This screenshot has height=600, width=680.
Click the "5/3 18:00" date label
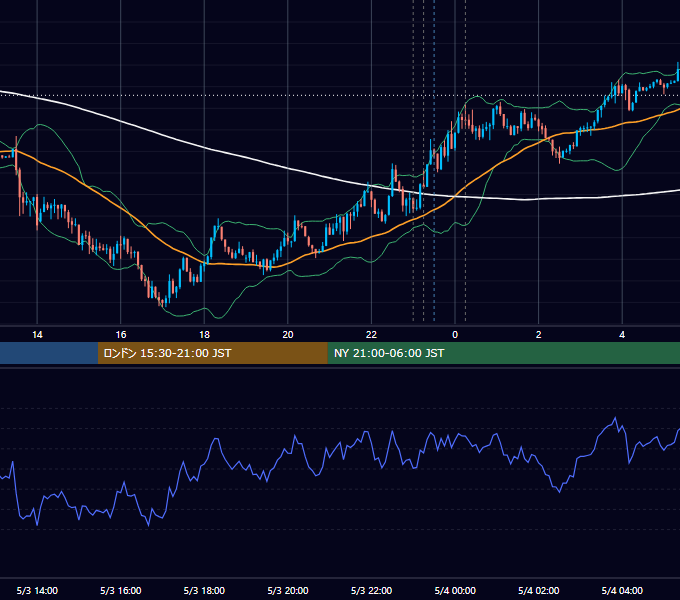(x=204, y=591)
